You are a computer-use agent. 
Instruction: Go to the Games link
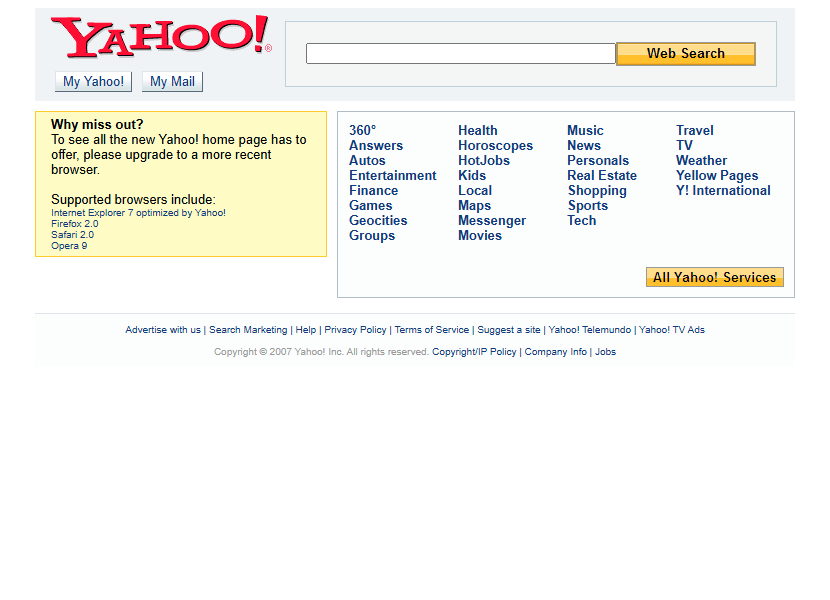tap(371, 205)
